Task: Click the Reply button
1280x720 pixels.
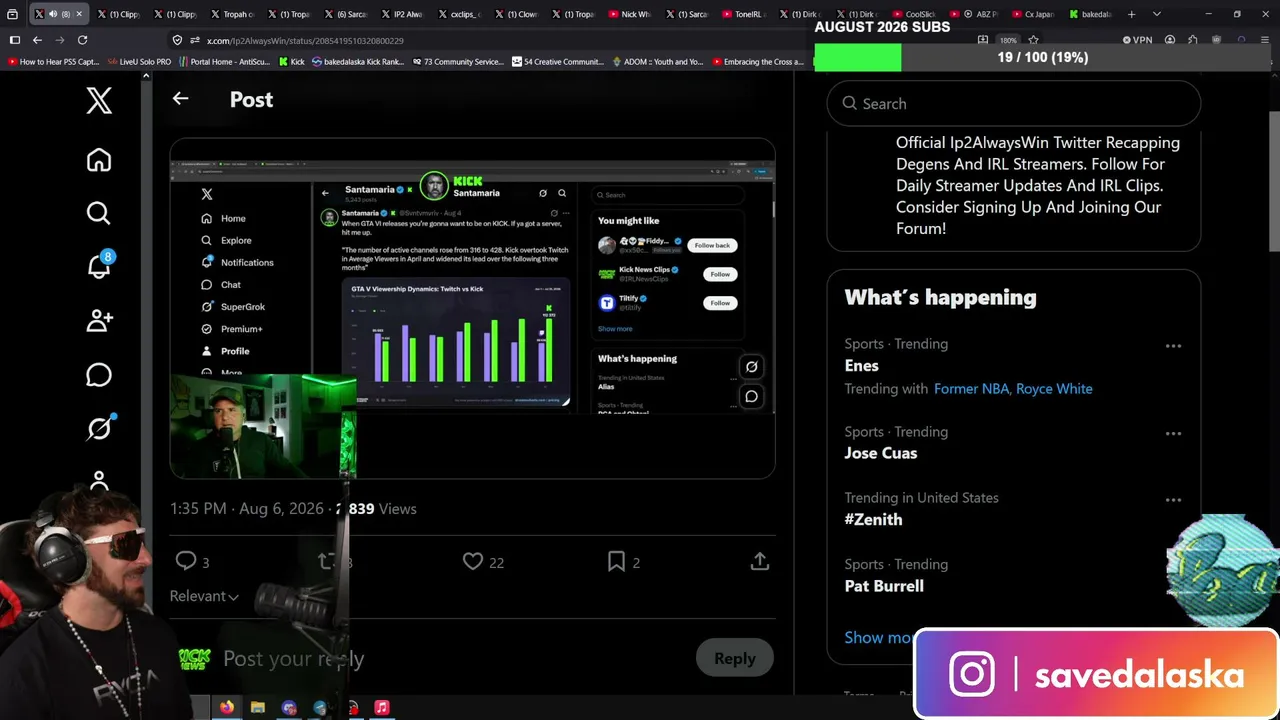Action: 735,658
